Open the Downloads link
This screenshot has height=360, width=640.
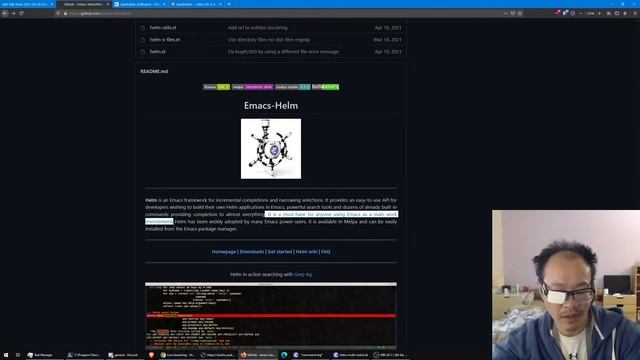pos(252,252)
